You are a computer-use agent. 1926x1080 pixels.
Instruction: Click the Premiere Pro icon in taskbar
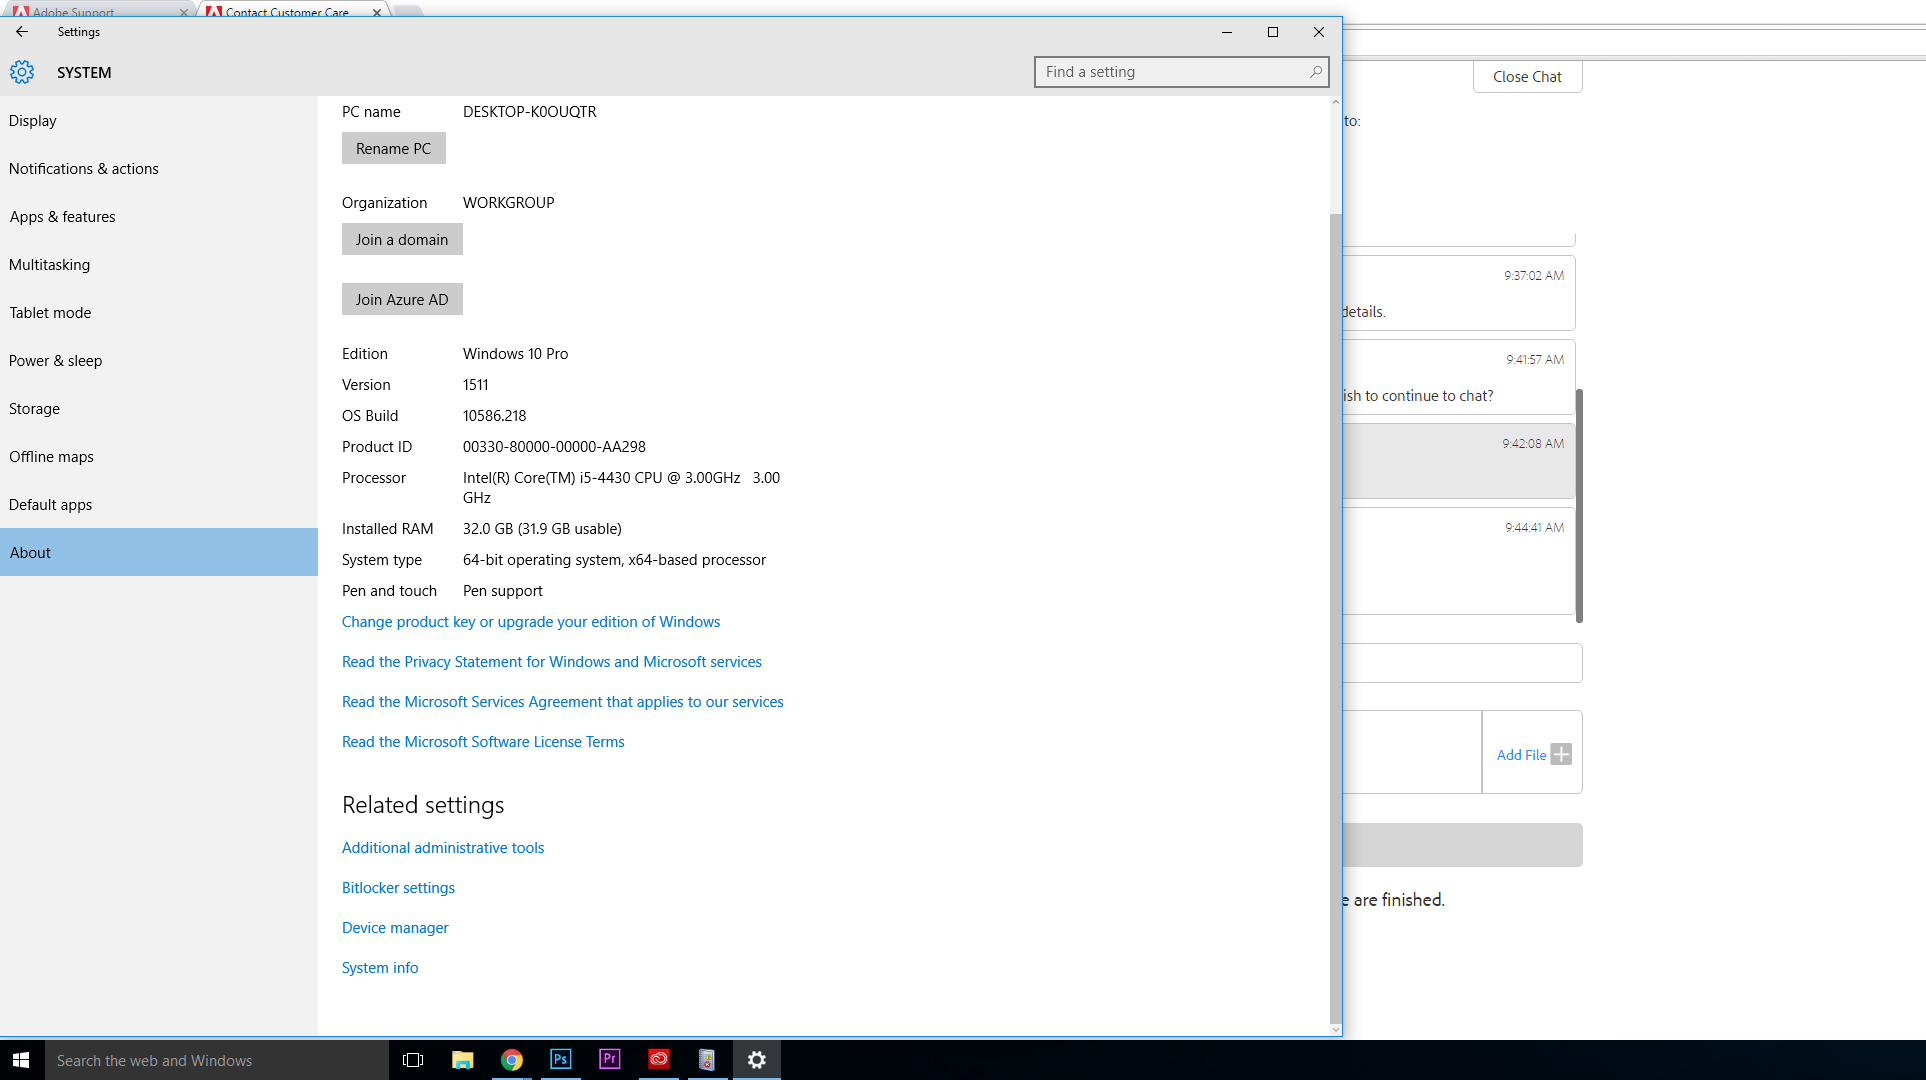click(608, 1059)
